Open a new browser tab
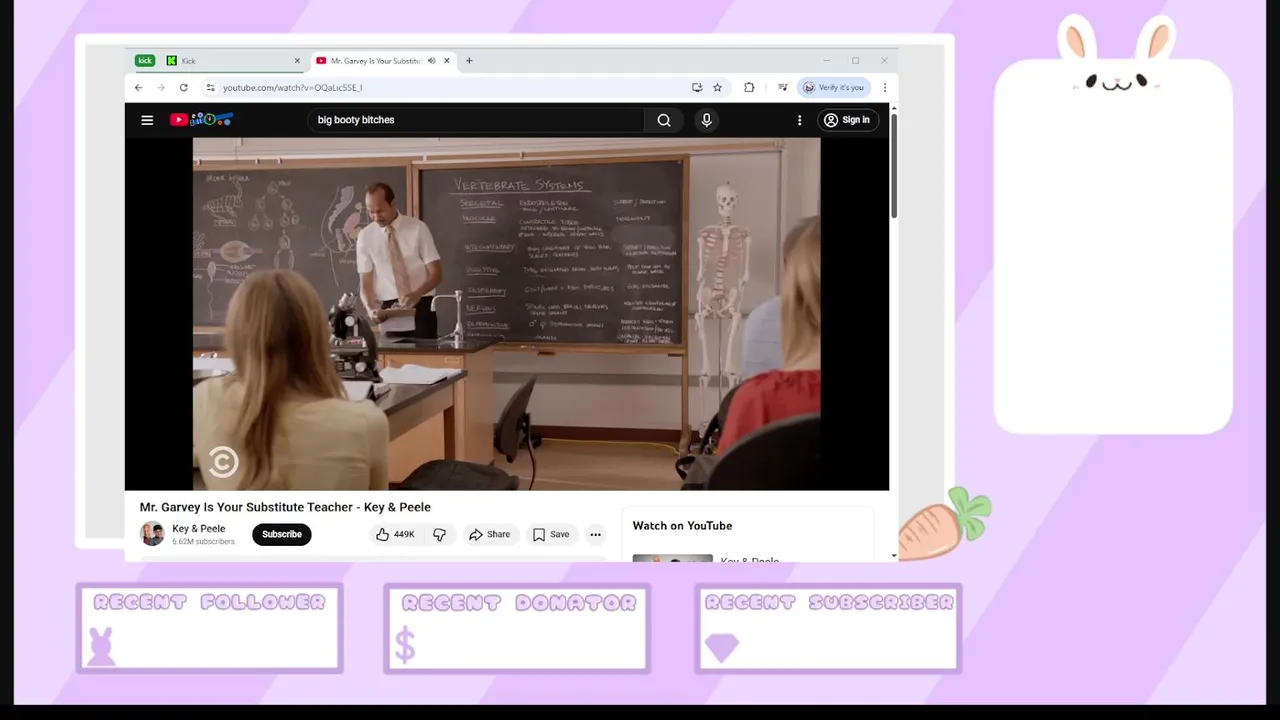1280x720 pixels. tap(469, 61)
